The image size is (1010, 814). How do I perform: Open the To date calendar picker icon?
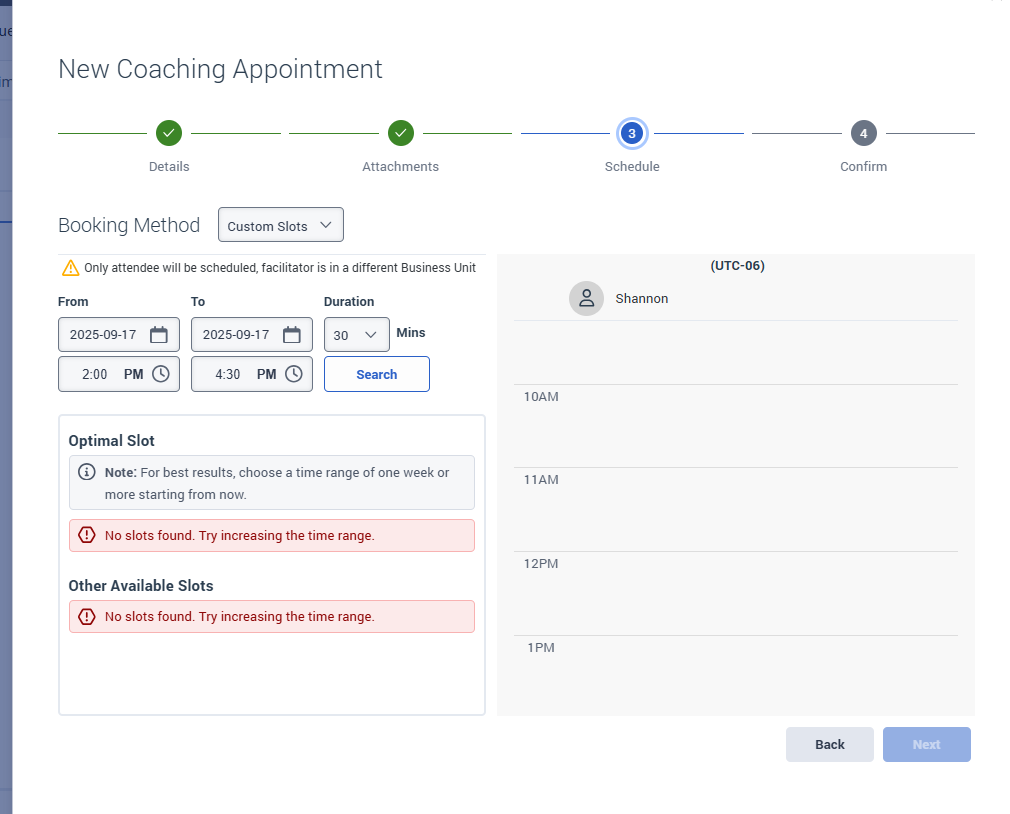point(291,335)
